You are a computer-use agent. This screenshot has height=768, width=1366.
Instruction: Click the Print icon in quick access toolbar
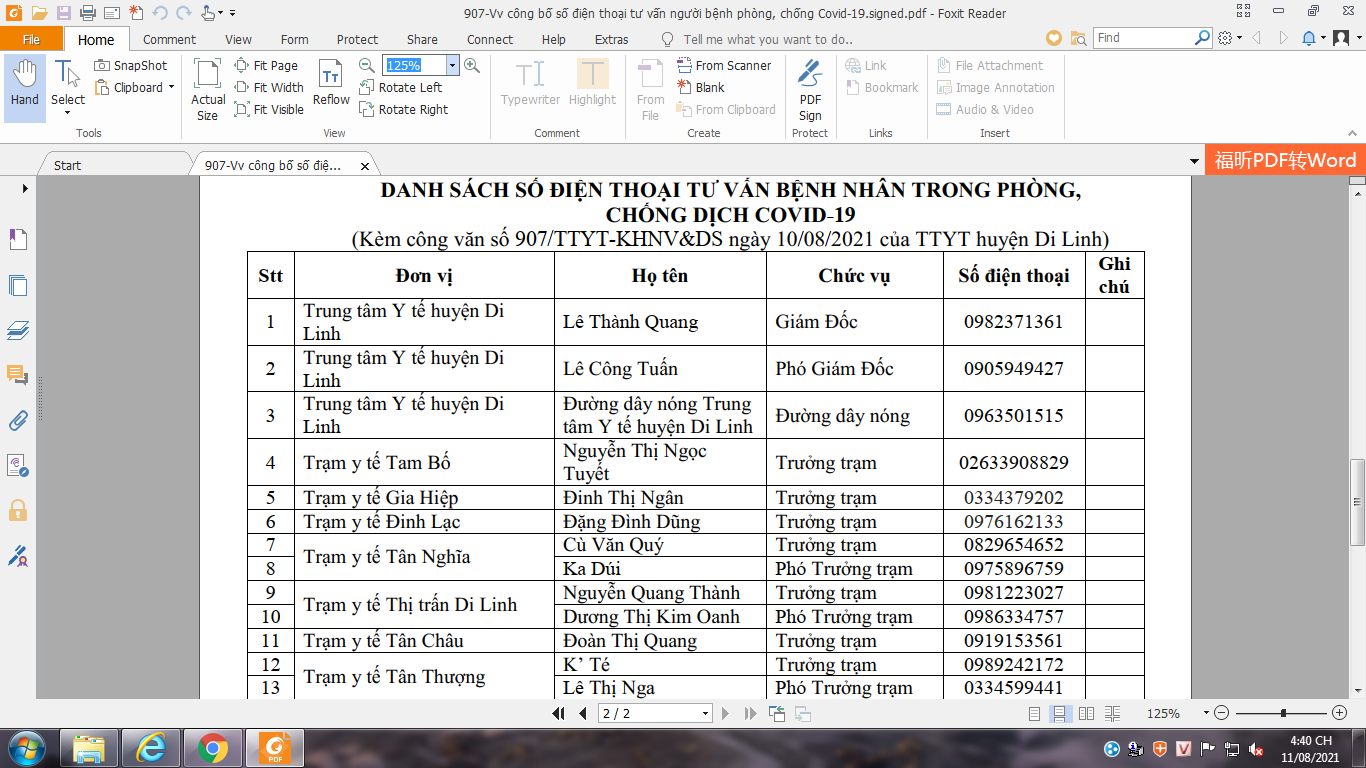pyautogui.click(x=87, y=13)
